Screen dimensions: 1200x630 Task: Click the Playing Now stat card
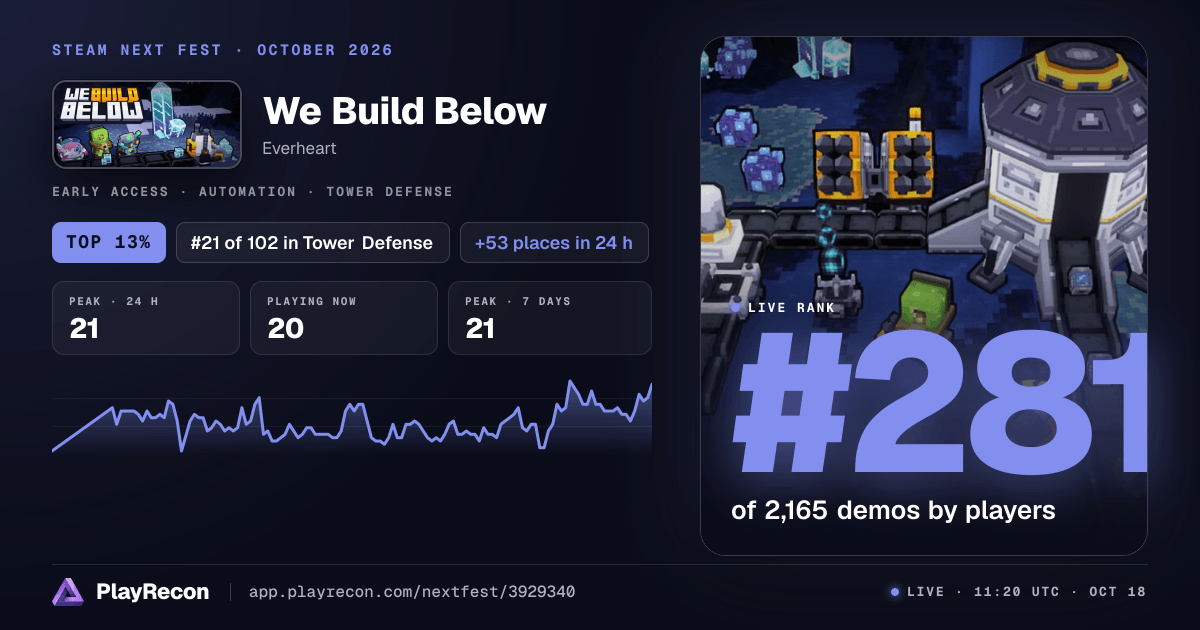[344, 318]
